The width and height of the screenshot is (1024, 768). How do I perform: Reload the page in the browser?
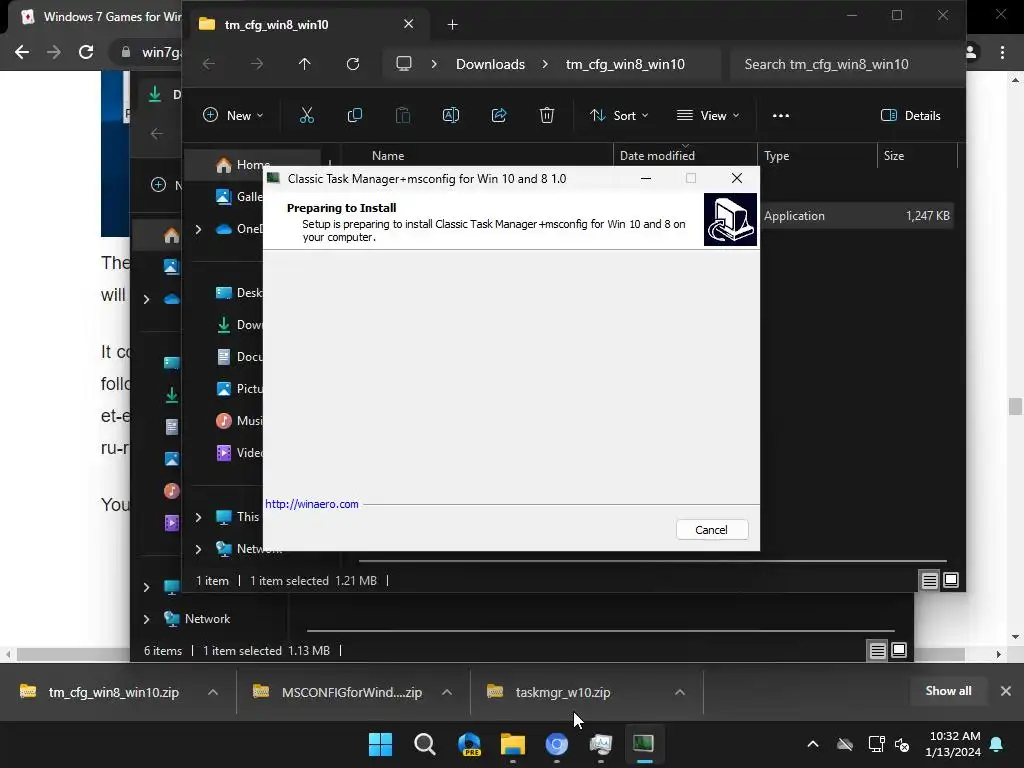coord(86,52)
